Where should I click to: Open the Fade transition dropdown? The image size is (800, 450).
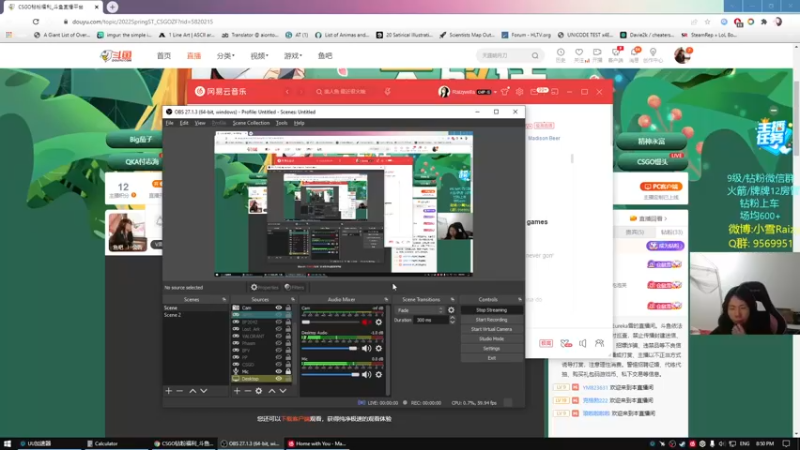(420, 310)
